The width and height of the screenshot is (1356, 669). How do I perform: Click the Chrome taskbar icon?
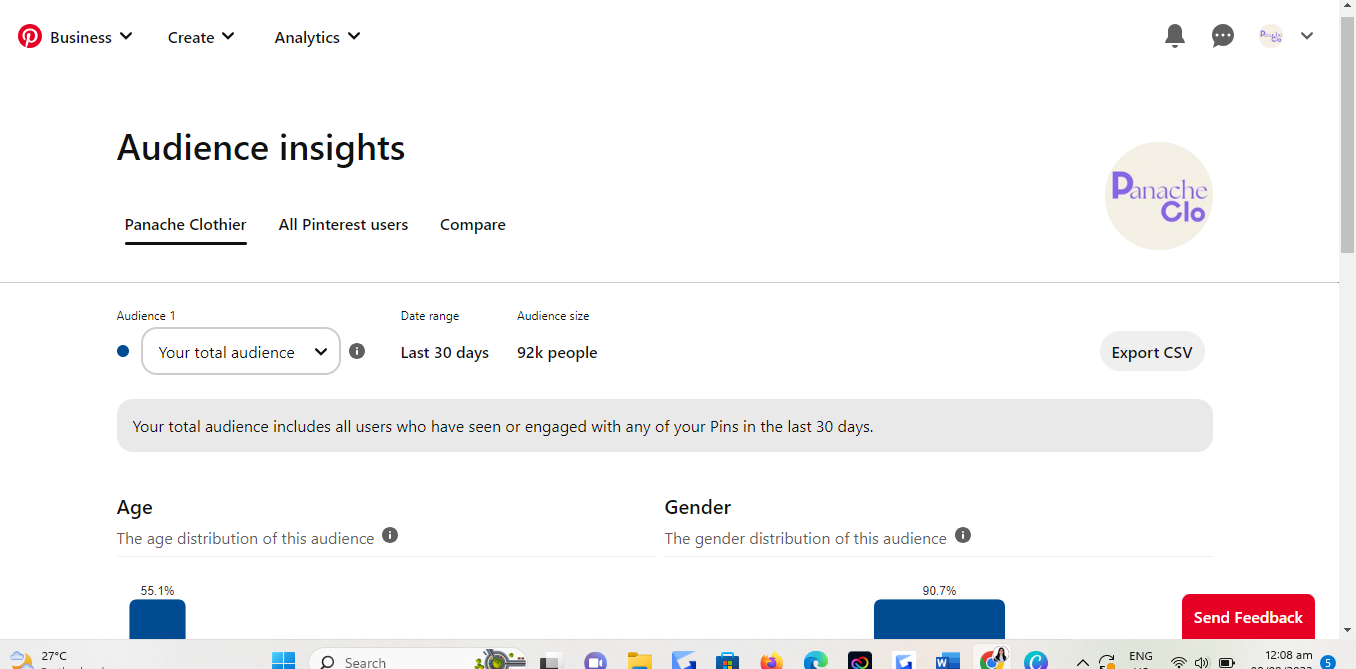click(993, 659)
